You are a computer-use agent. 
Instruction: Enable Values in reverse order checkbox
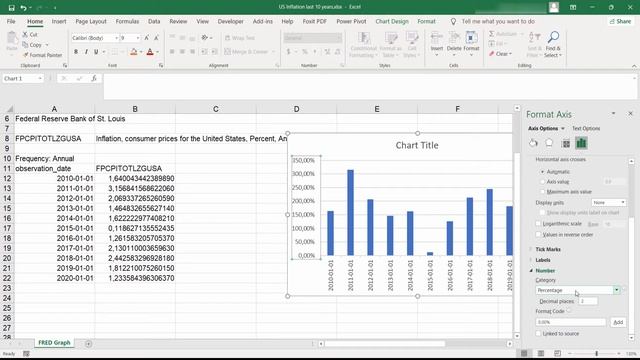[538, 234]
